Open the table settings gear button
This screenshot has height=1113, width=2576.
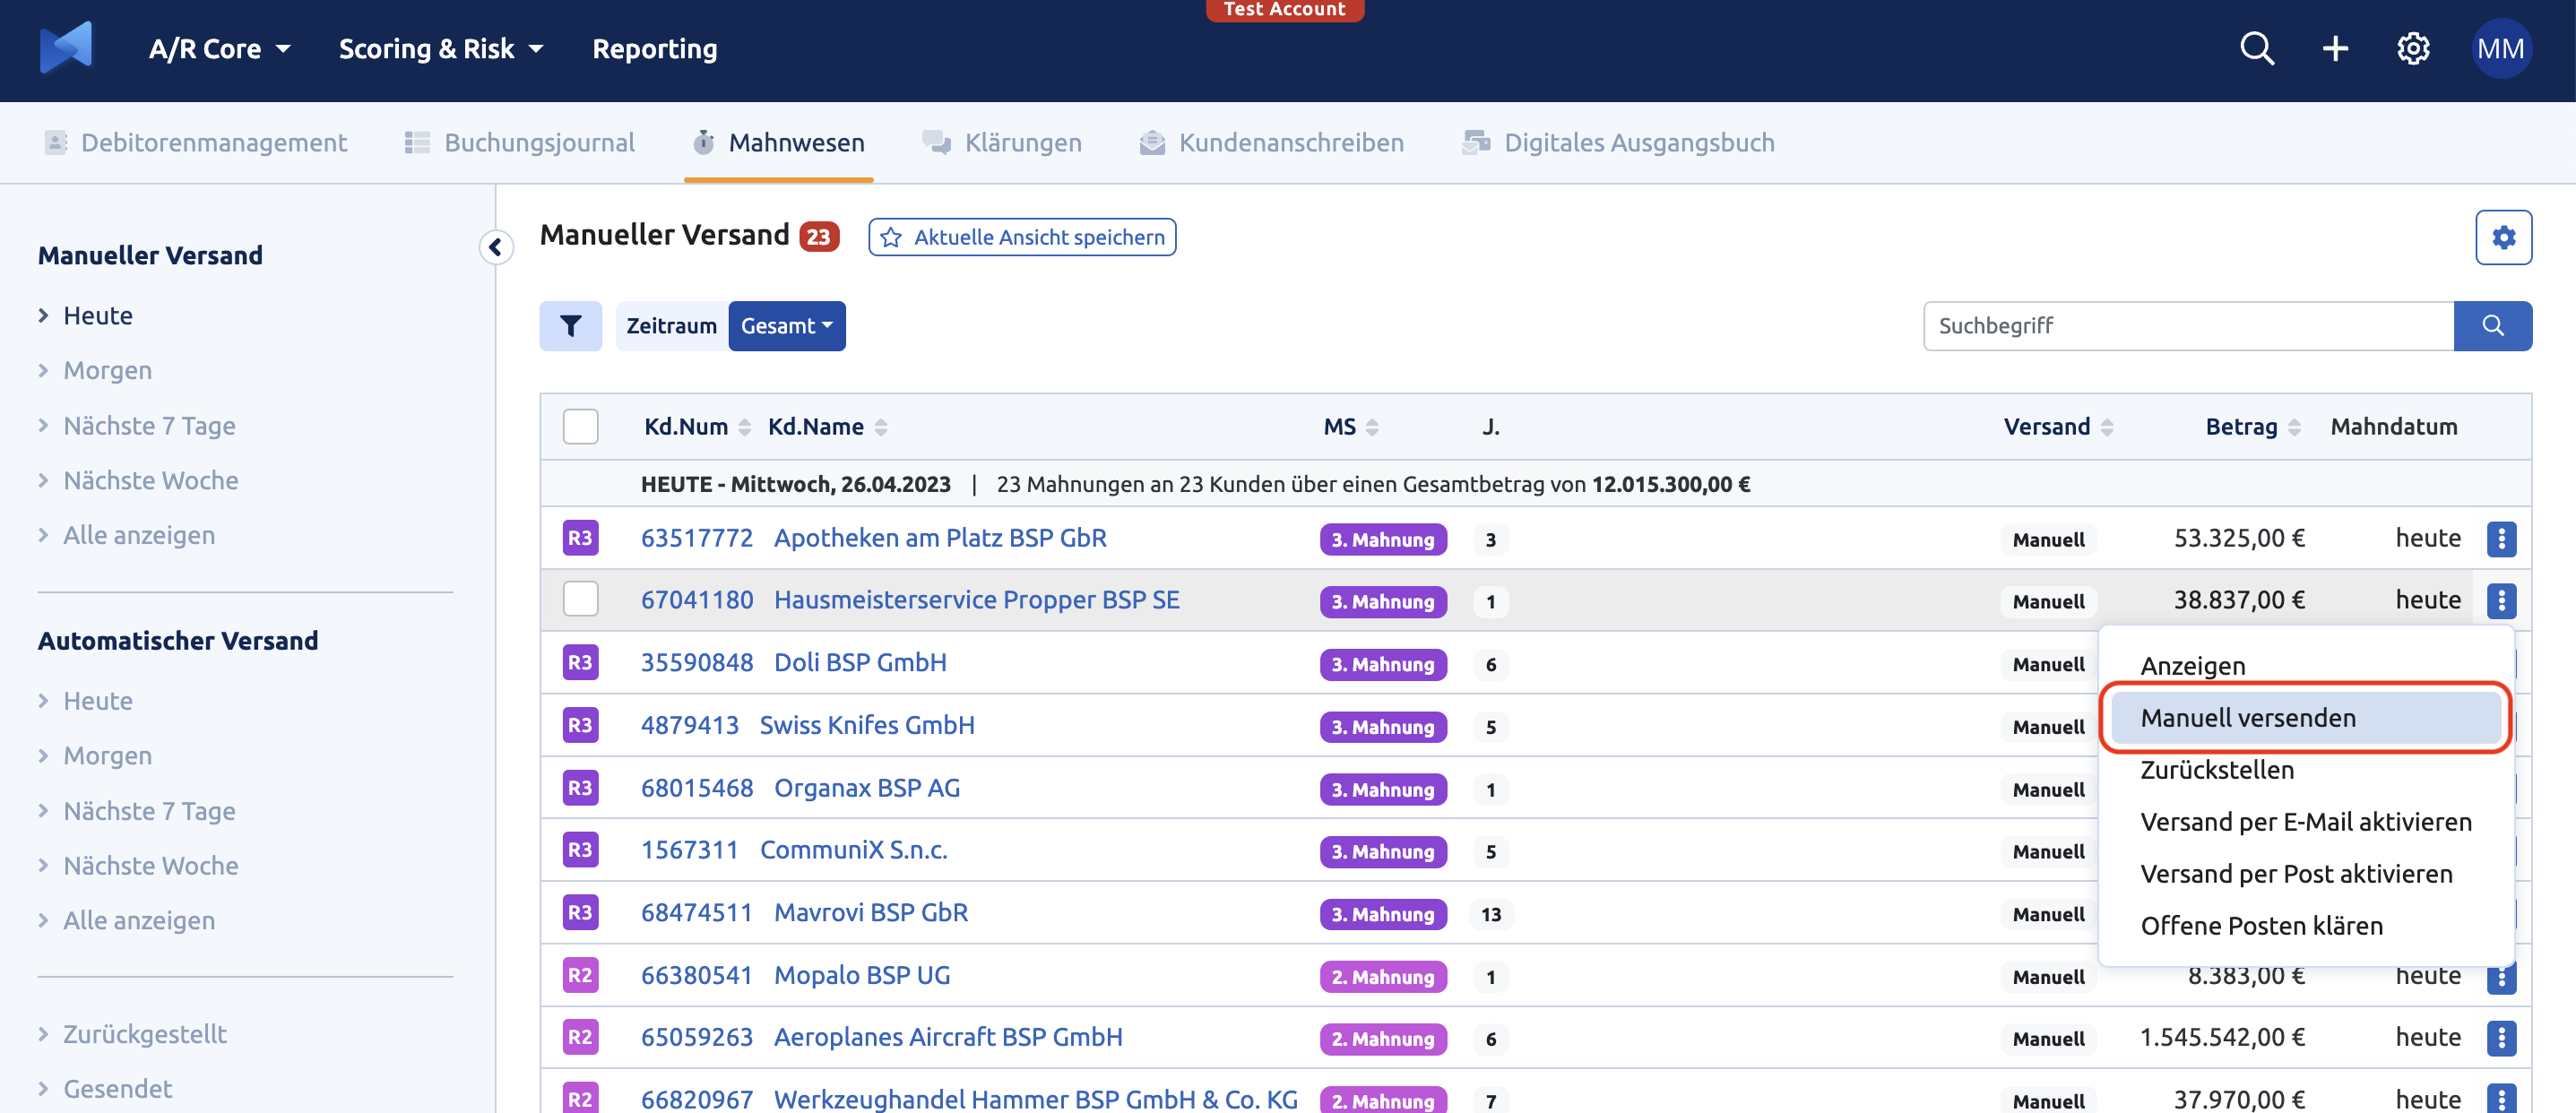[2503, 237]
